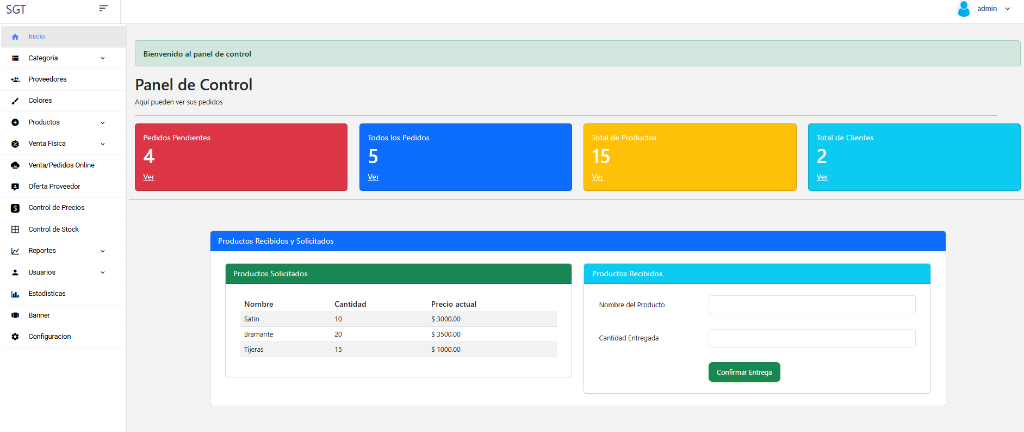1024x432 pixels.
Task: Open Estadisticas bar chart icon
Action: click(15, 294)
